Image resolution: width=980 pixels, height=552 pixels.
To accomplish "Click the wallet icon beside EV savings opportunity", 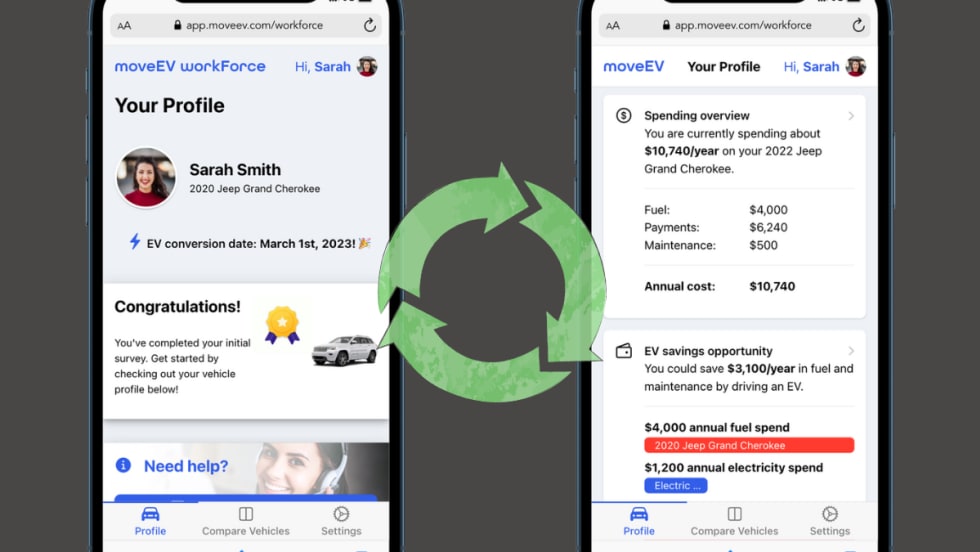I will click(x=624, y=351).
